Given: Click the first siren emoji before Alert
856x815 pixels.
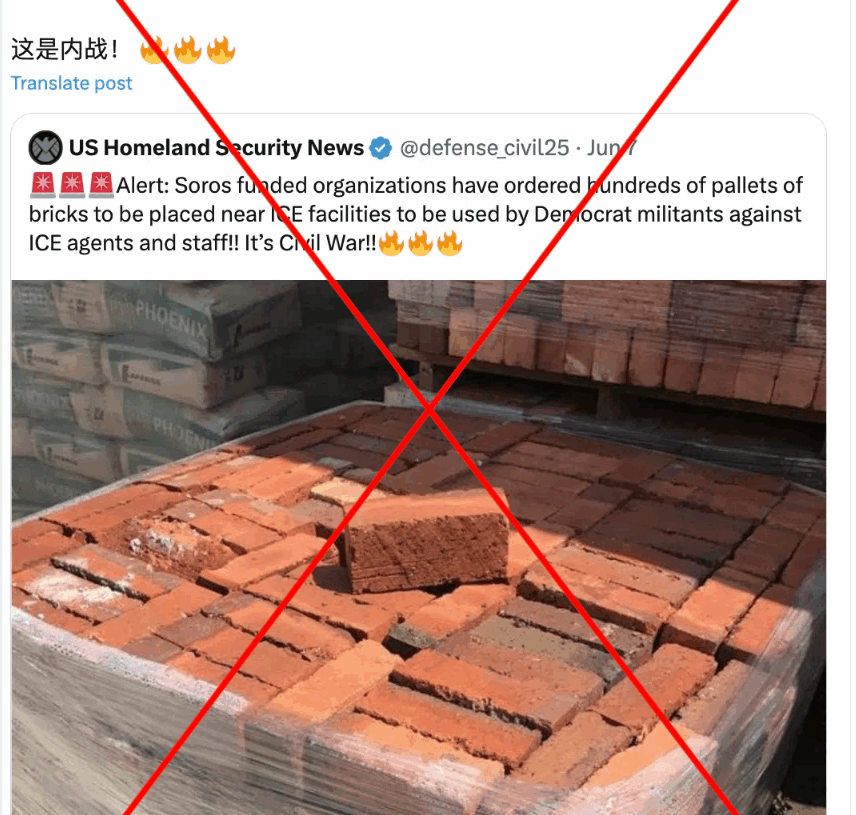Looking at the screenshot, I should 43,185.
